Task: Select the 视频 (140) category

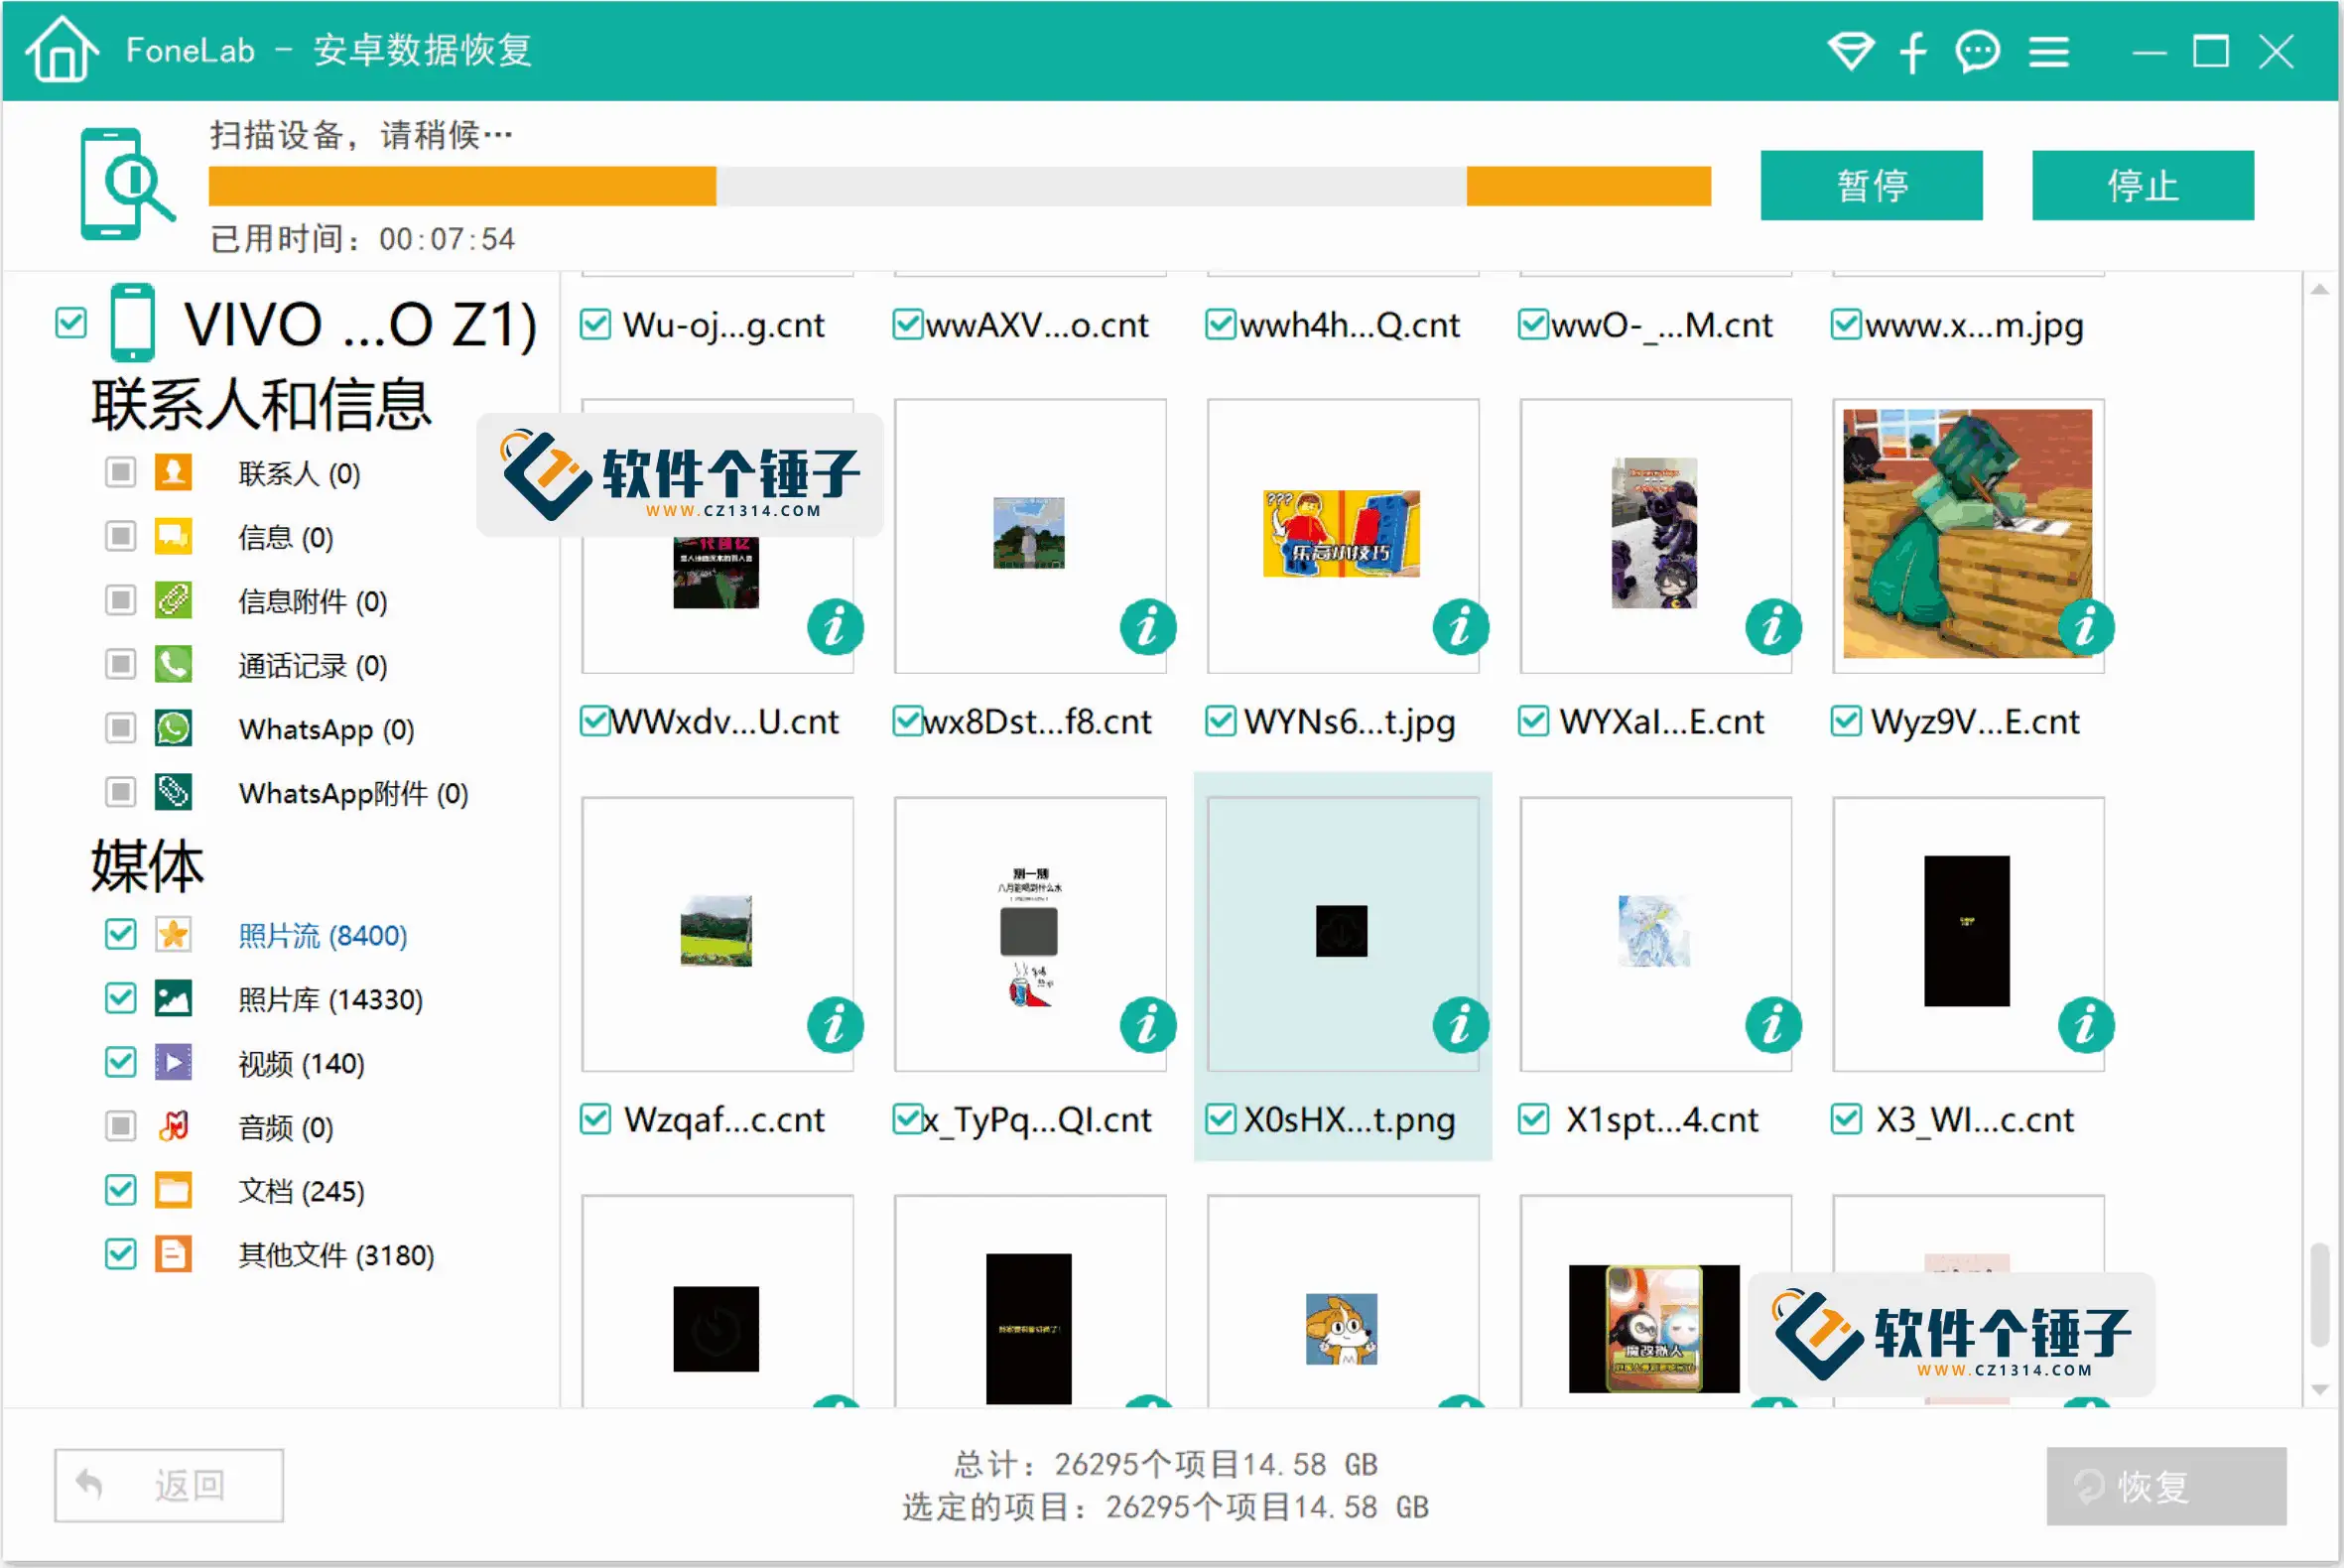Action: point(301,1064)
